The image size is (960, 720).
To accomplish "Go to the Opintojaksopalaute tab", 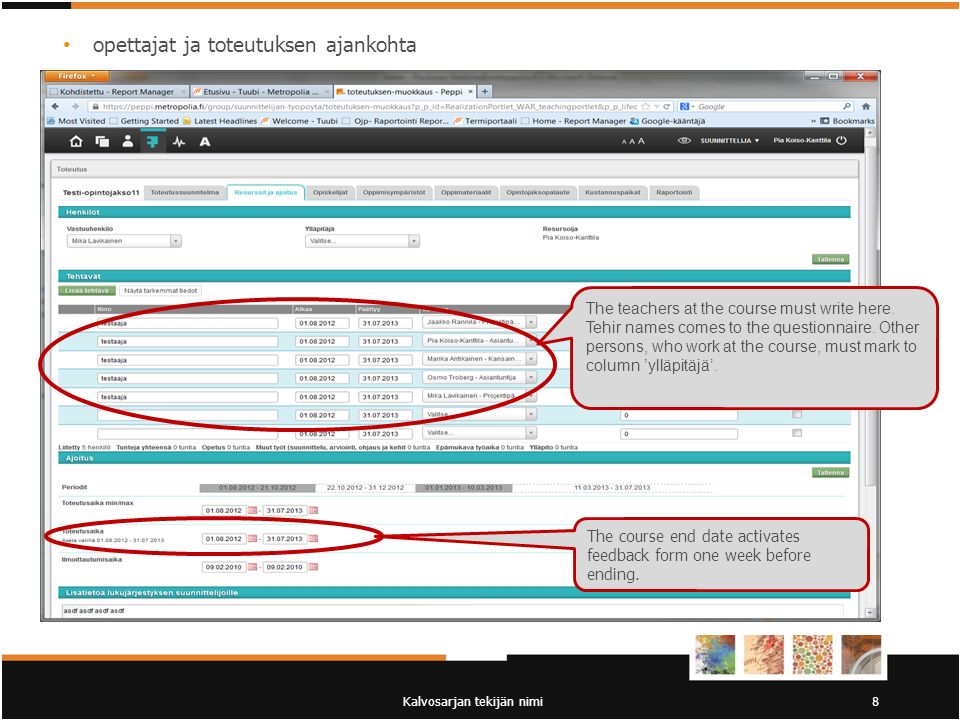I will click(x=538, y=192).
